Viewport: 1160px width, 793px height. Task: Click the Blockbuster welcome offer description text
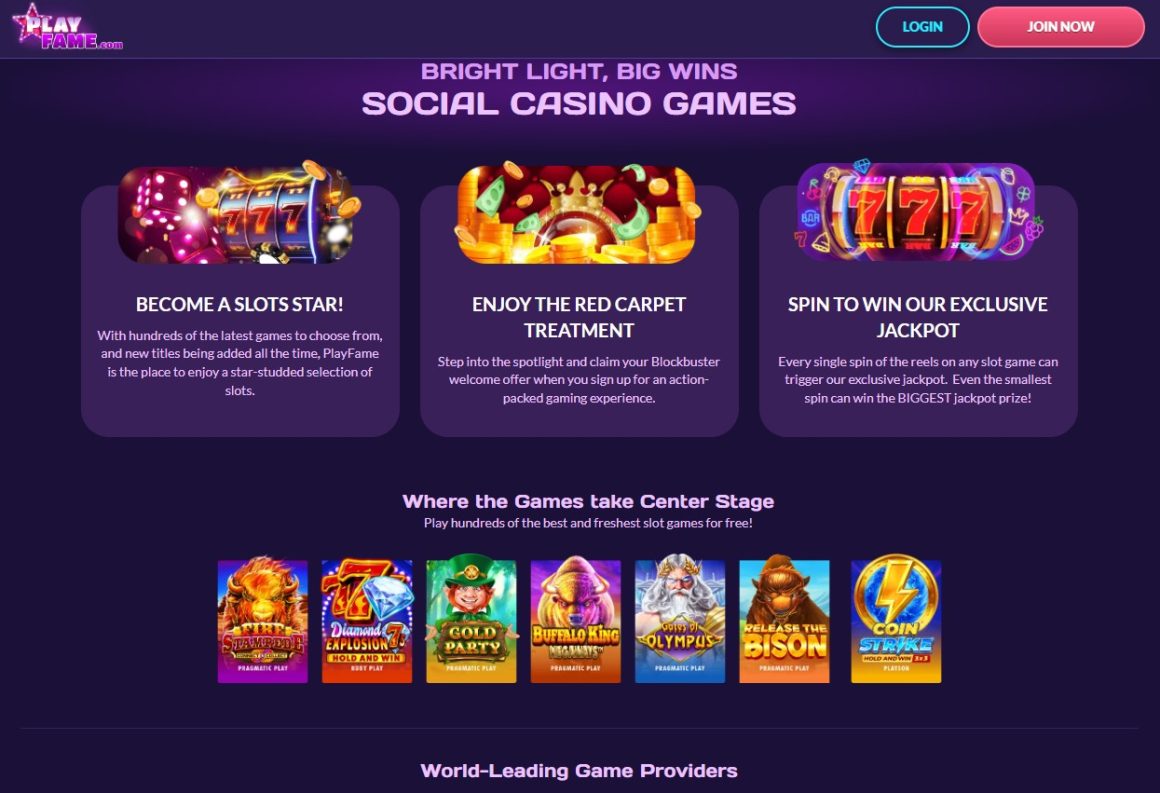click(x=579, y=379)
